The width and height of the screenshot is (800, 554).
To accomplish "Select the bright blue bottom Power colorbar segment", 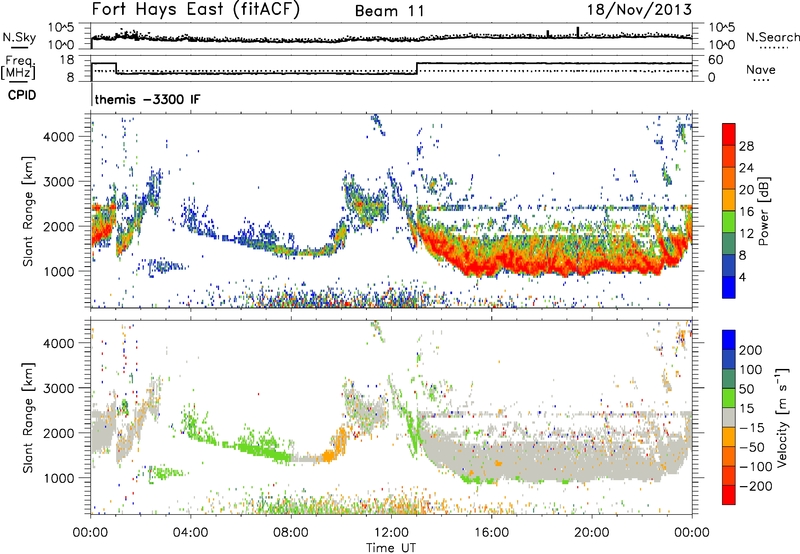I will [x=729, y=287].
